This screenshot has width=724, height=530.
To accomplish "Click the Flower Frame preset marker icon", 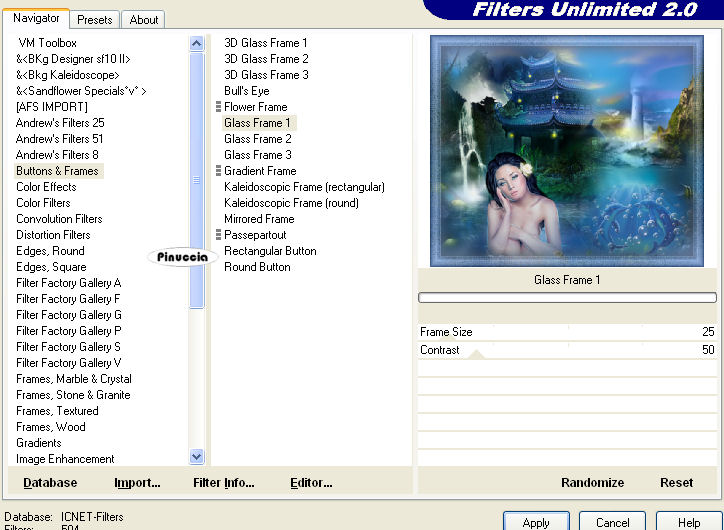I will coord(218,107).
